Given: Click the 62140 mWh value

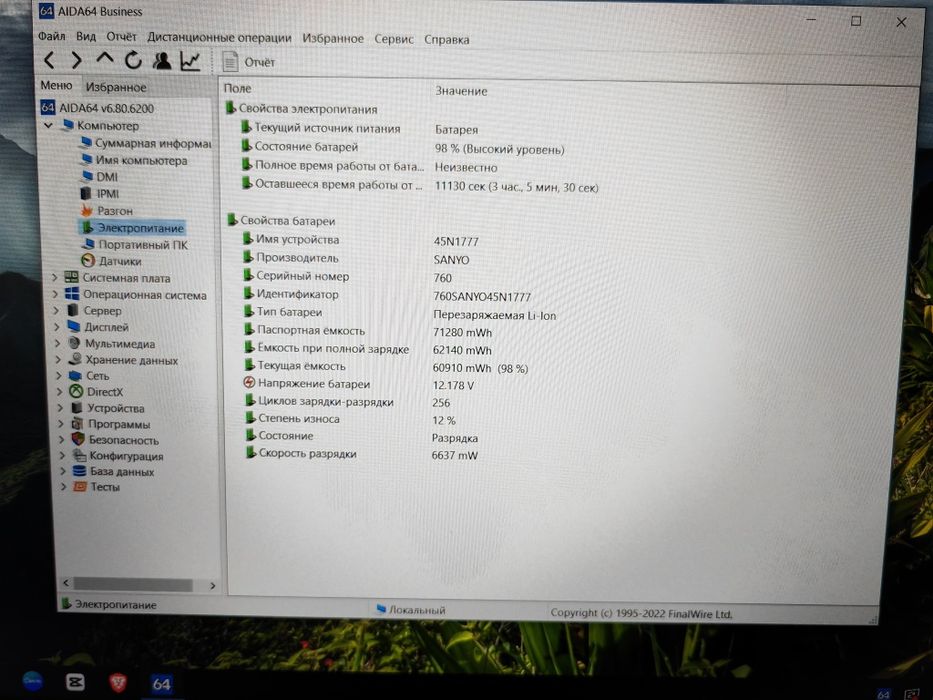Looking at the screenshot, I should point(462,351).
